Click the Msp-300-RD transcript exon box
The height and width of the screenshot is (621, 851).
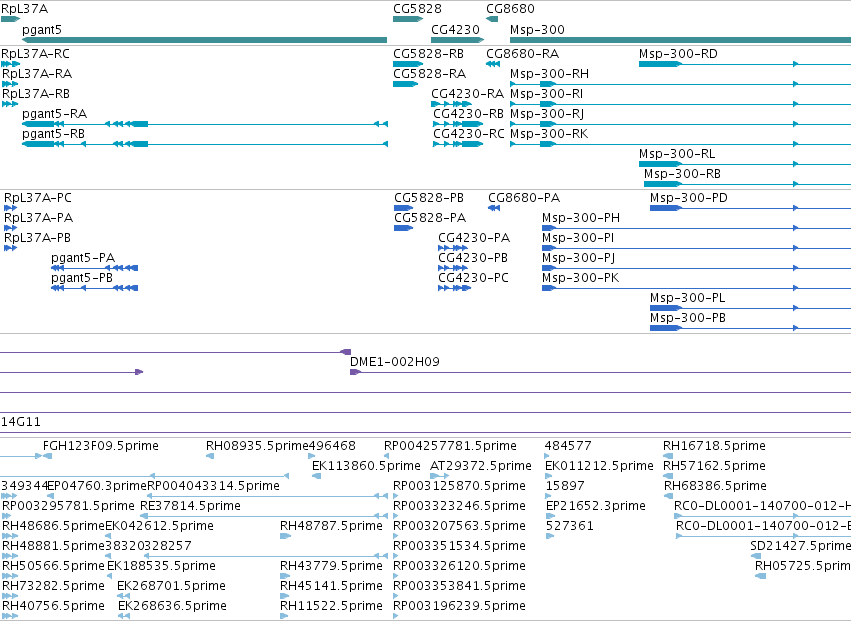(661, 64)
